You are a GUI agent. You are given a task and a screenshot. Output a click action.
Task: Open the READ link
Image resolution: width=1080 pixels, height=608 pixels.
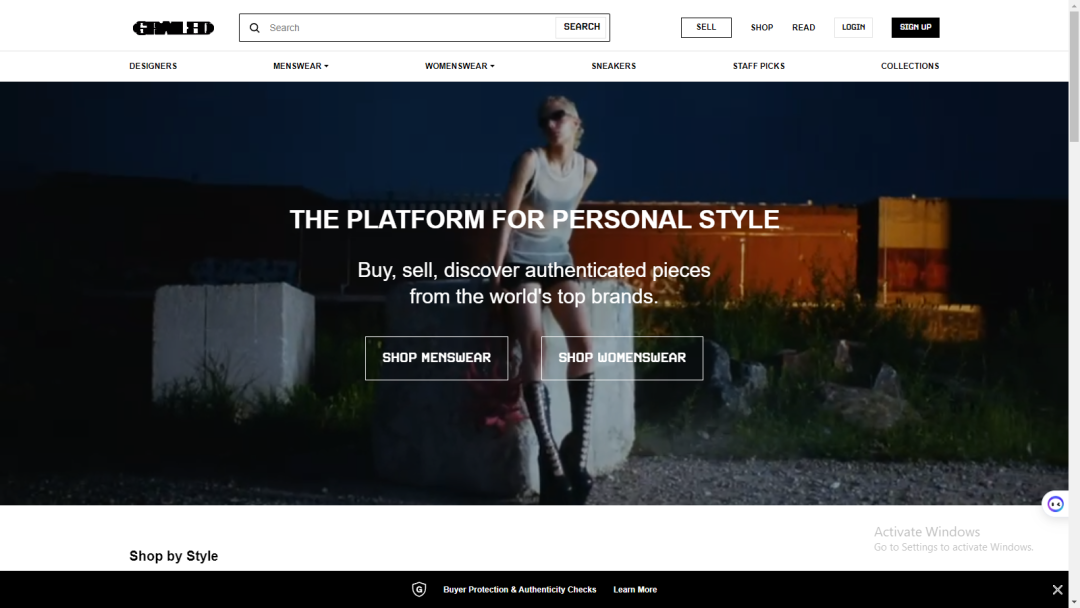803,28
